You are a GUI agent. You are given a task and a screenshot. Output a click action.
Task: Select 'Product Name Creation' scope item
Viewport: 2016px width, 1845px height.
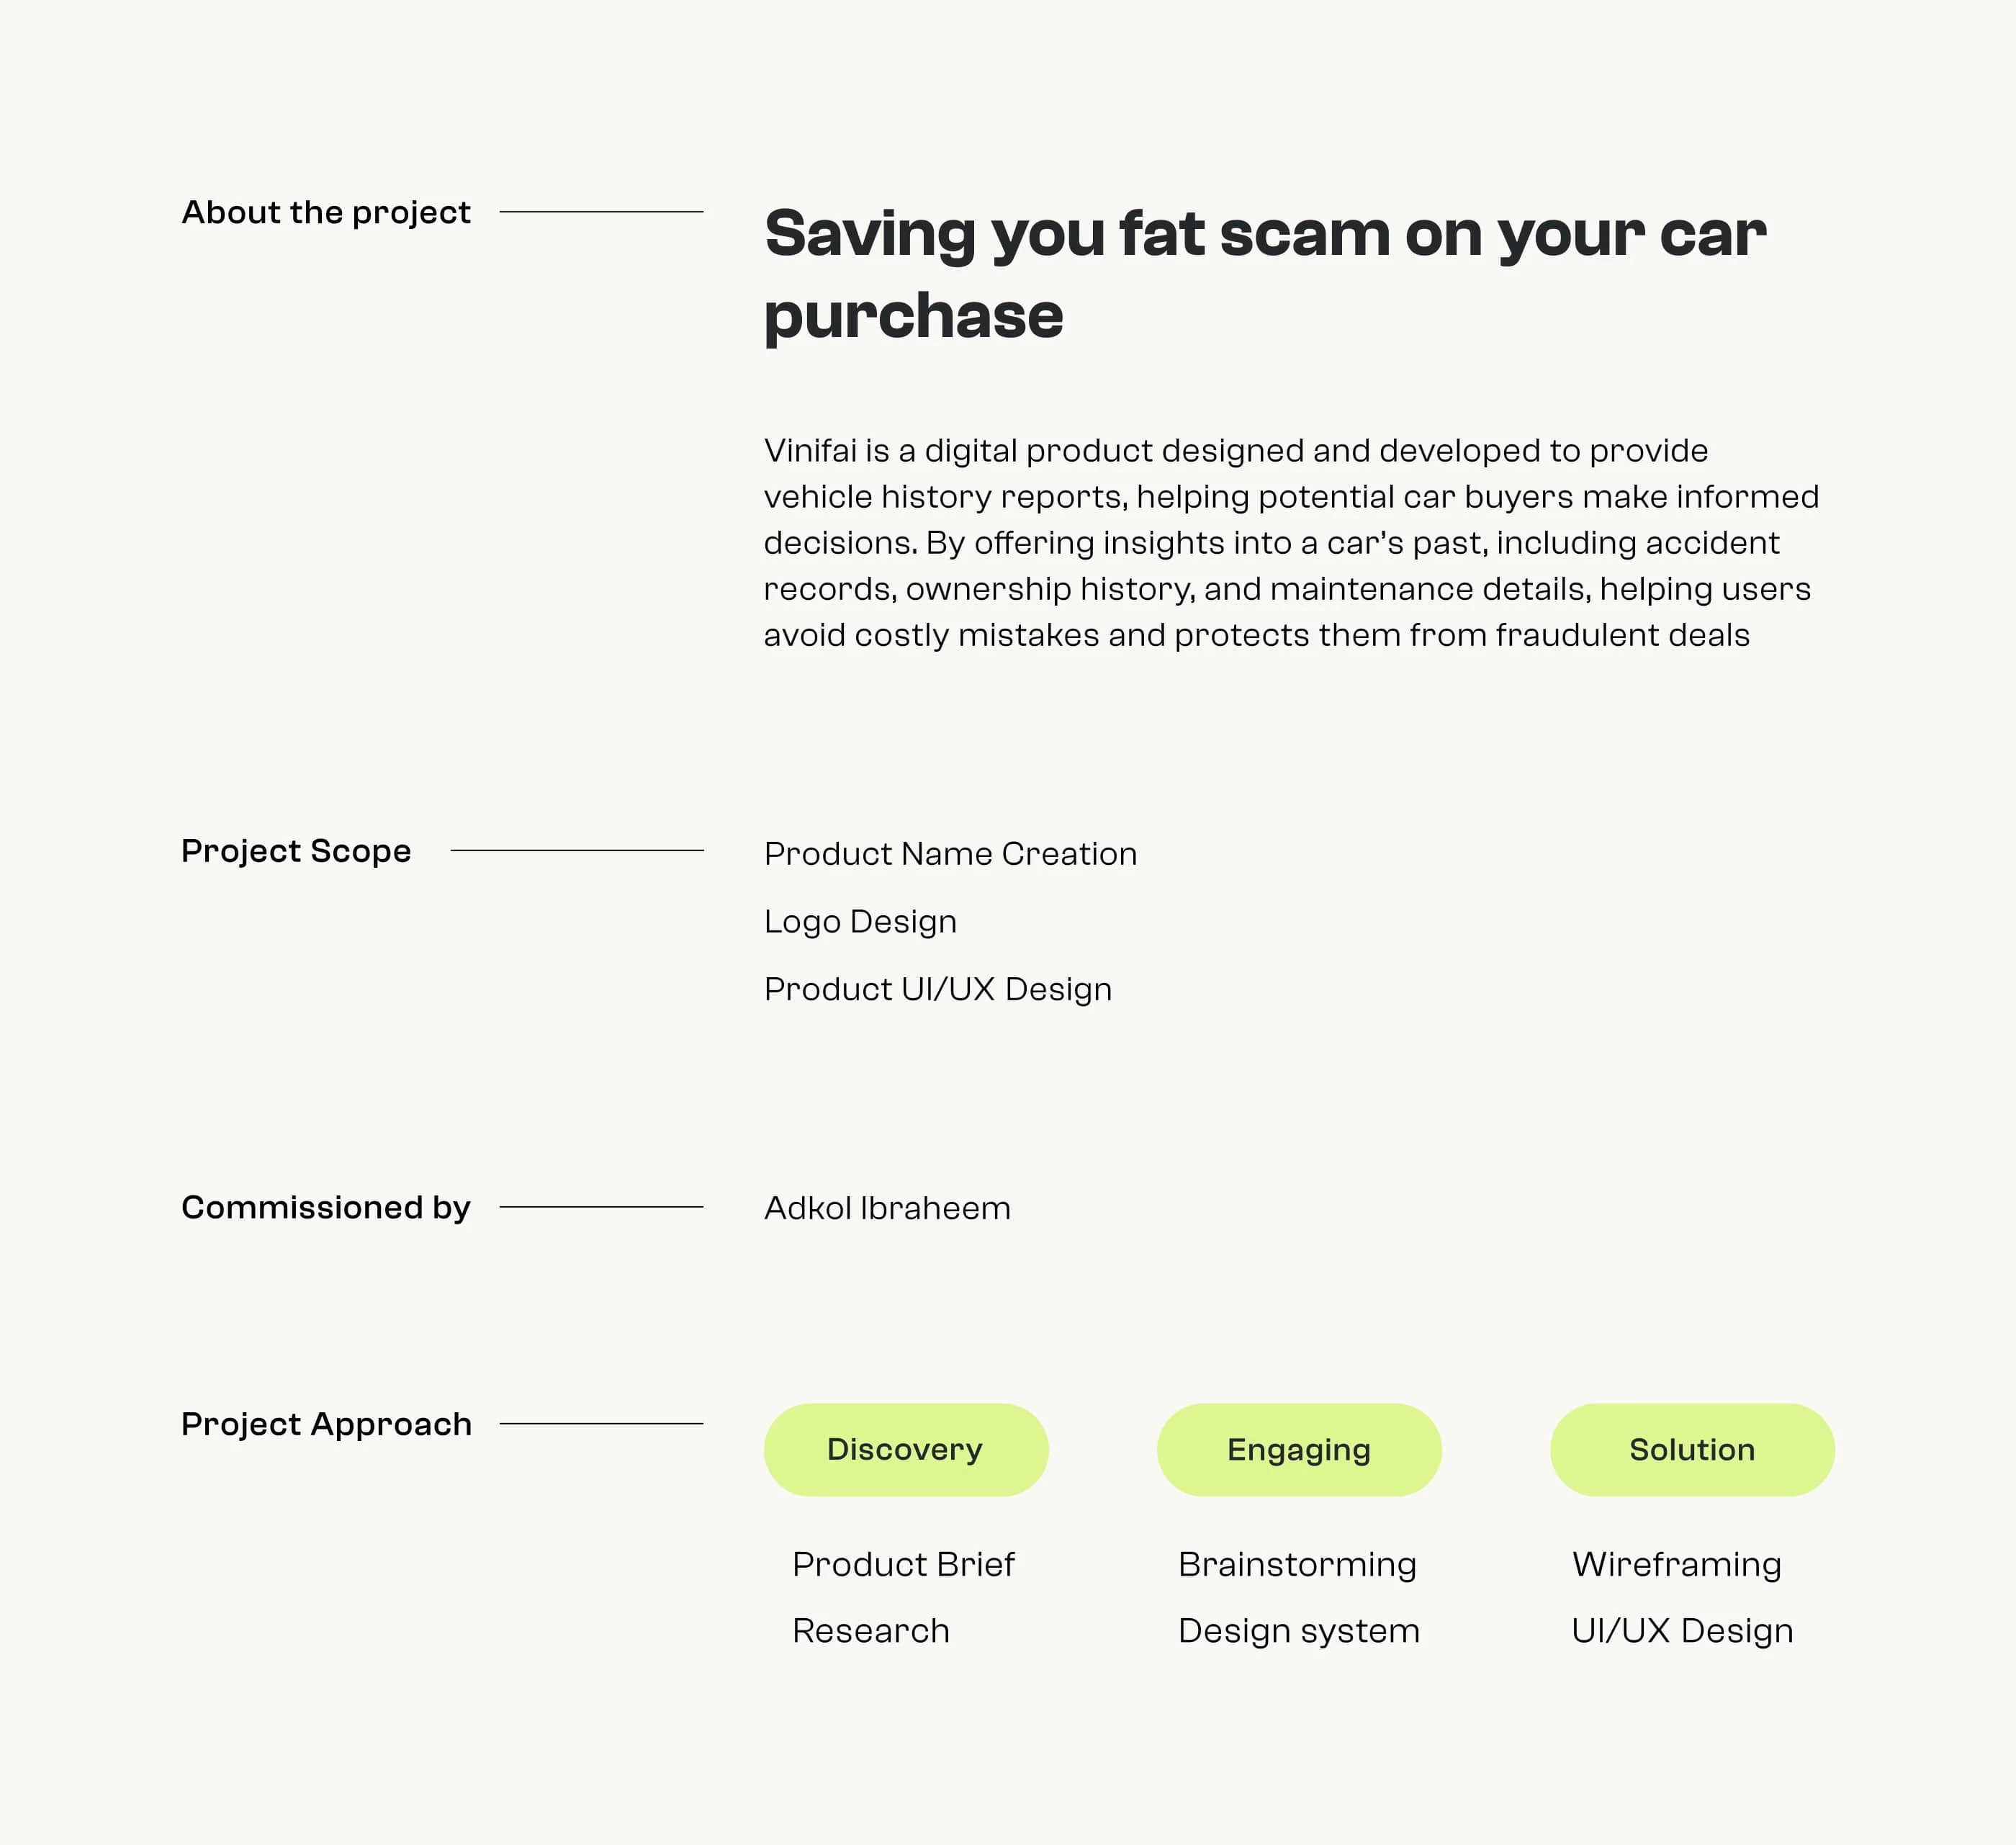[950, 854]
